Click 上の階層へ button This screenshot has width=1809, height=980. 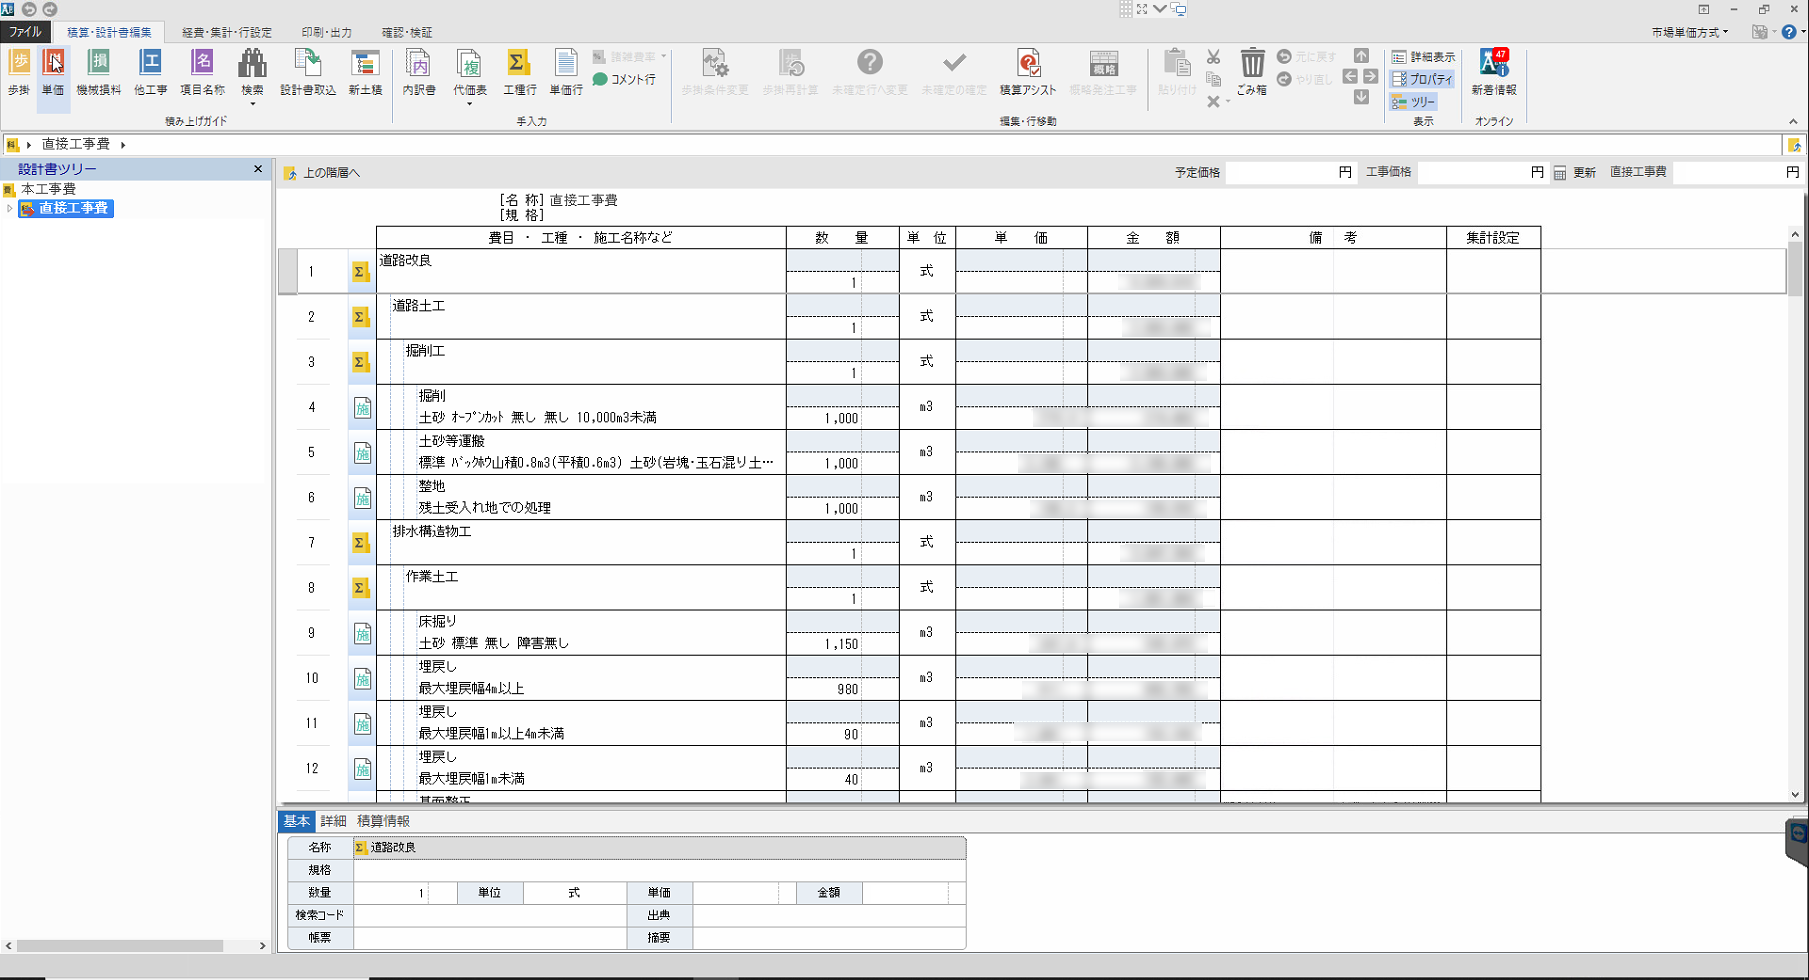pos(323,173)
